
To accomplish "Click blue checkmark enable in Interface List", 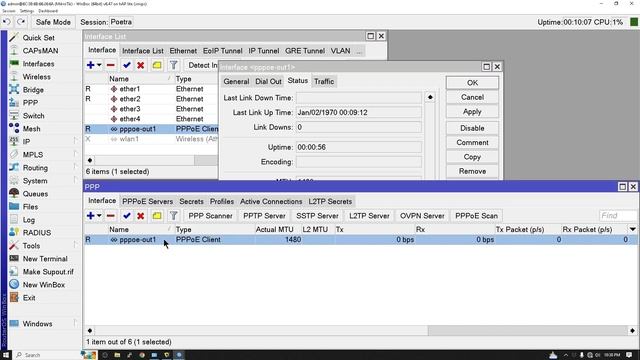I will [127, 65].
